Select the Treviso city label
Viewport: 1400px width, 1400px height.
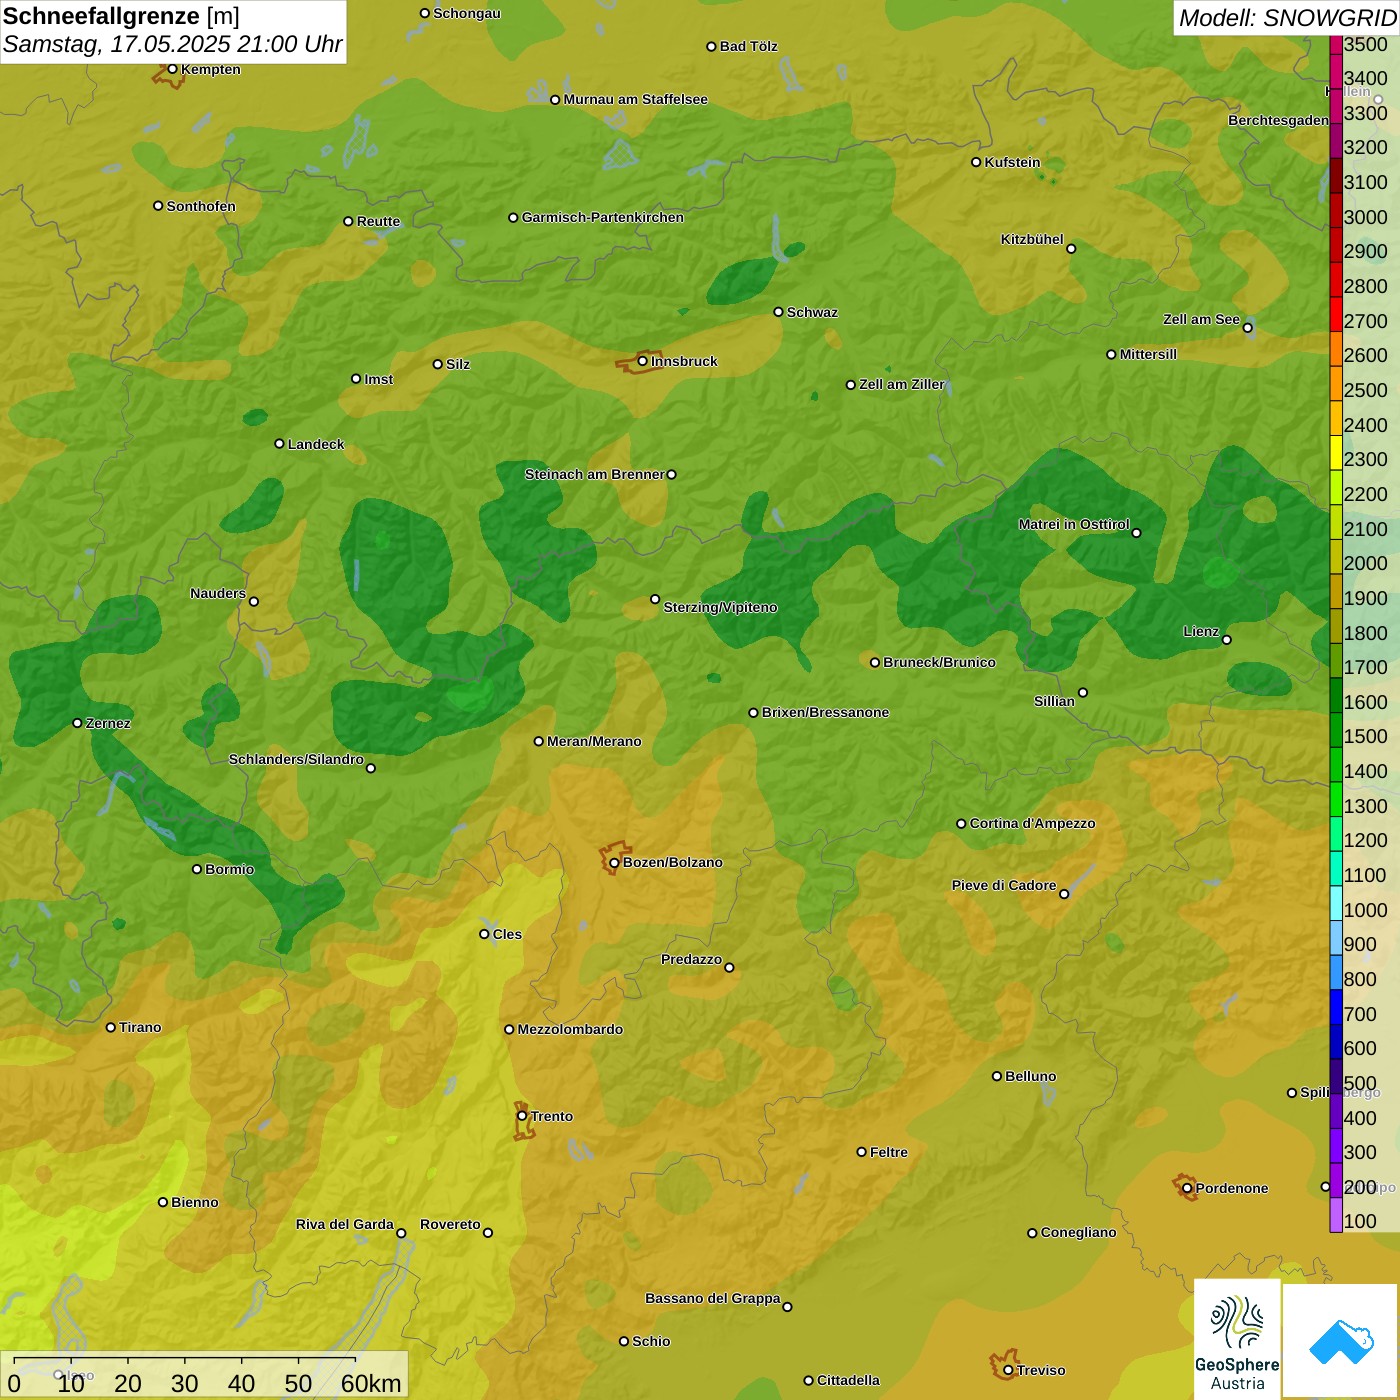point(1041,1370)
